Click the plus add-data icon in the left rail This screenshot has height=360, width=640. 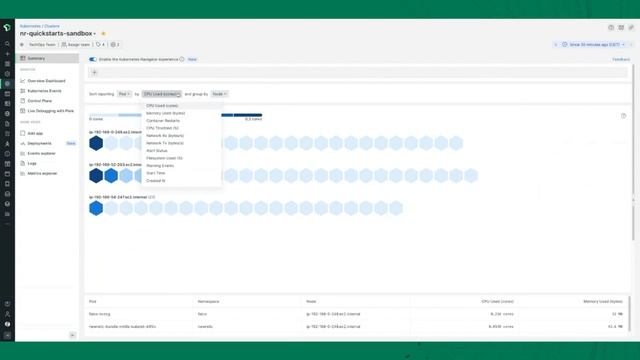coord(7,54)
